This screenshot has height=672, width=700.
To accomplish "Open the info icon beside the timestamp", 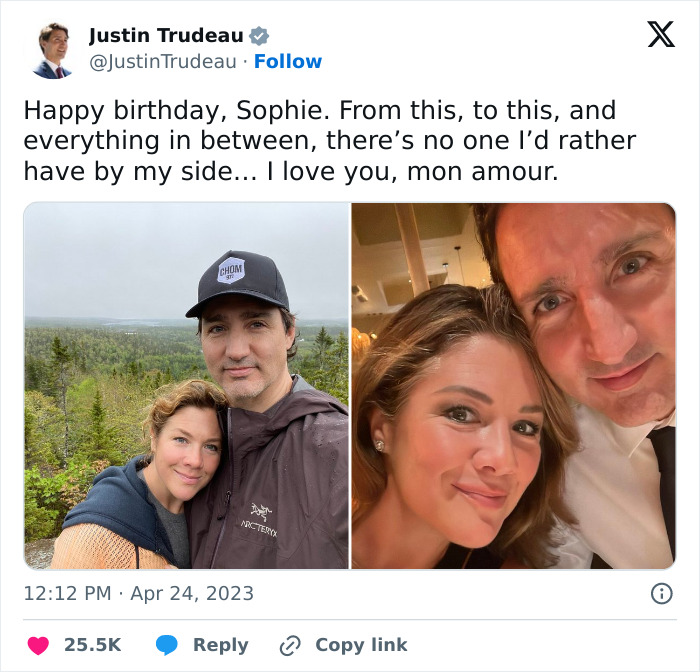I will coord(661,593).
